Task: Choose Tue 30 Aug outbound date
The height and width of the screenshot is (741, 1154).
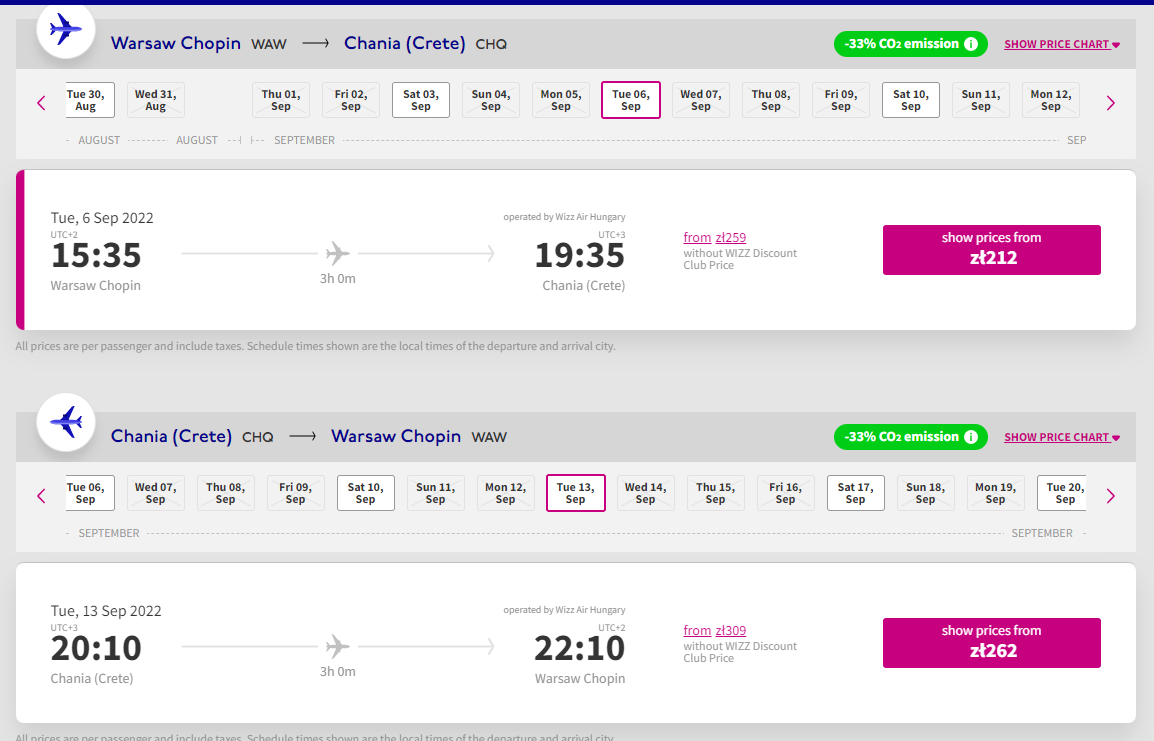Action: (x=86, y=100)
